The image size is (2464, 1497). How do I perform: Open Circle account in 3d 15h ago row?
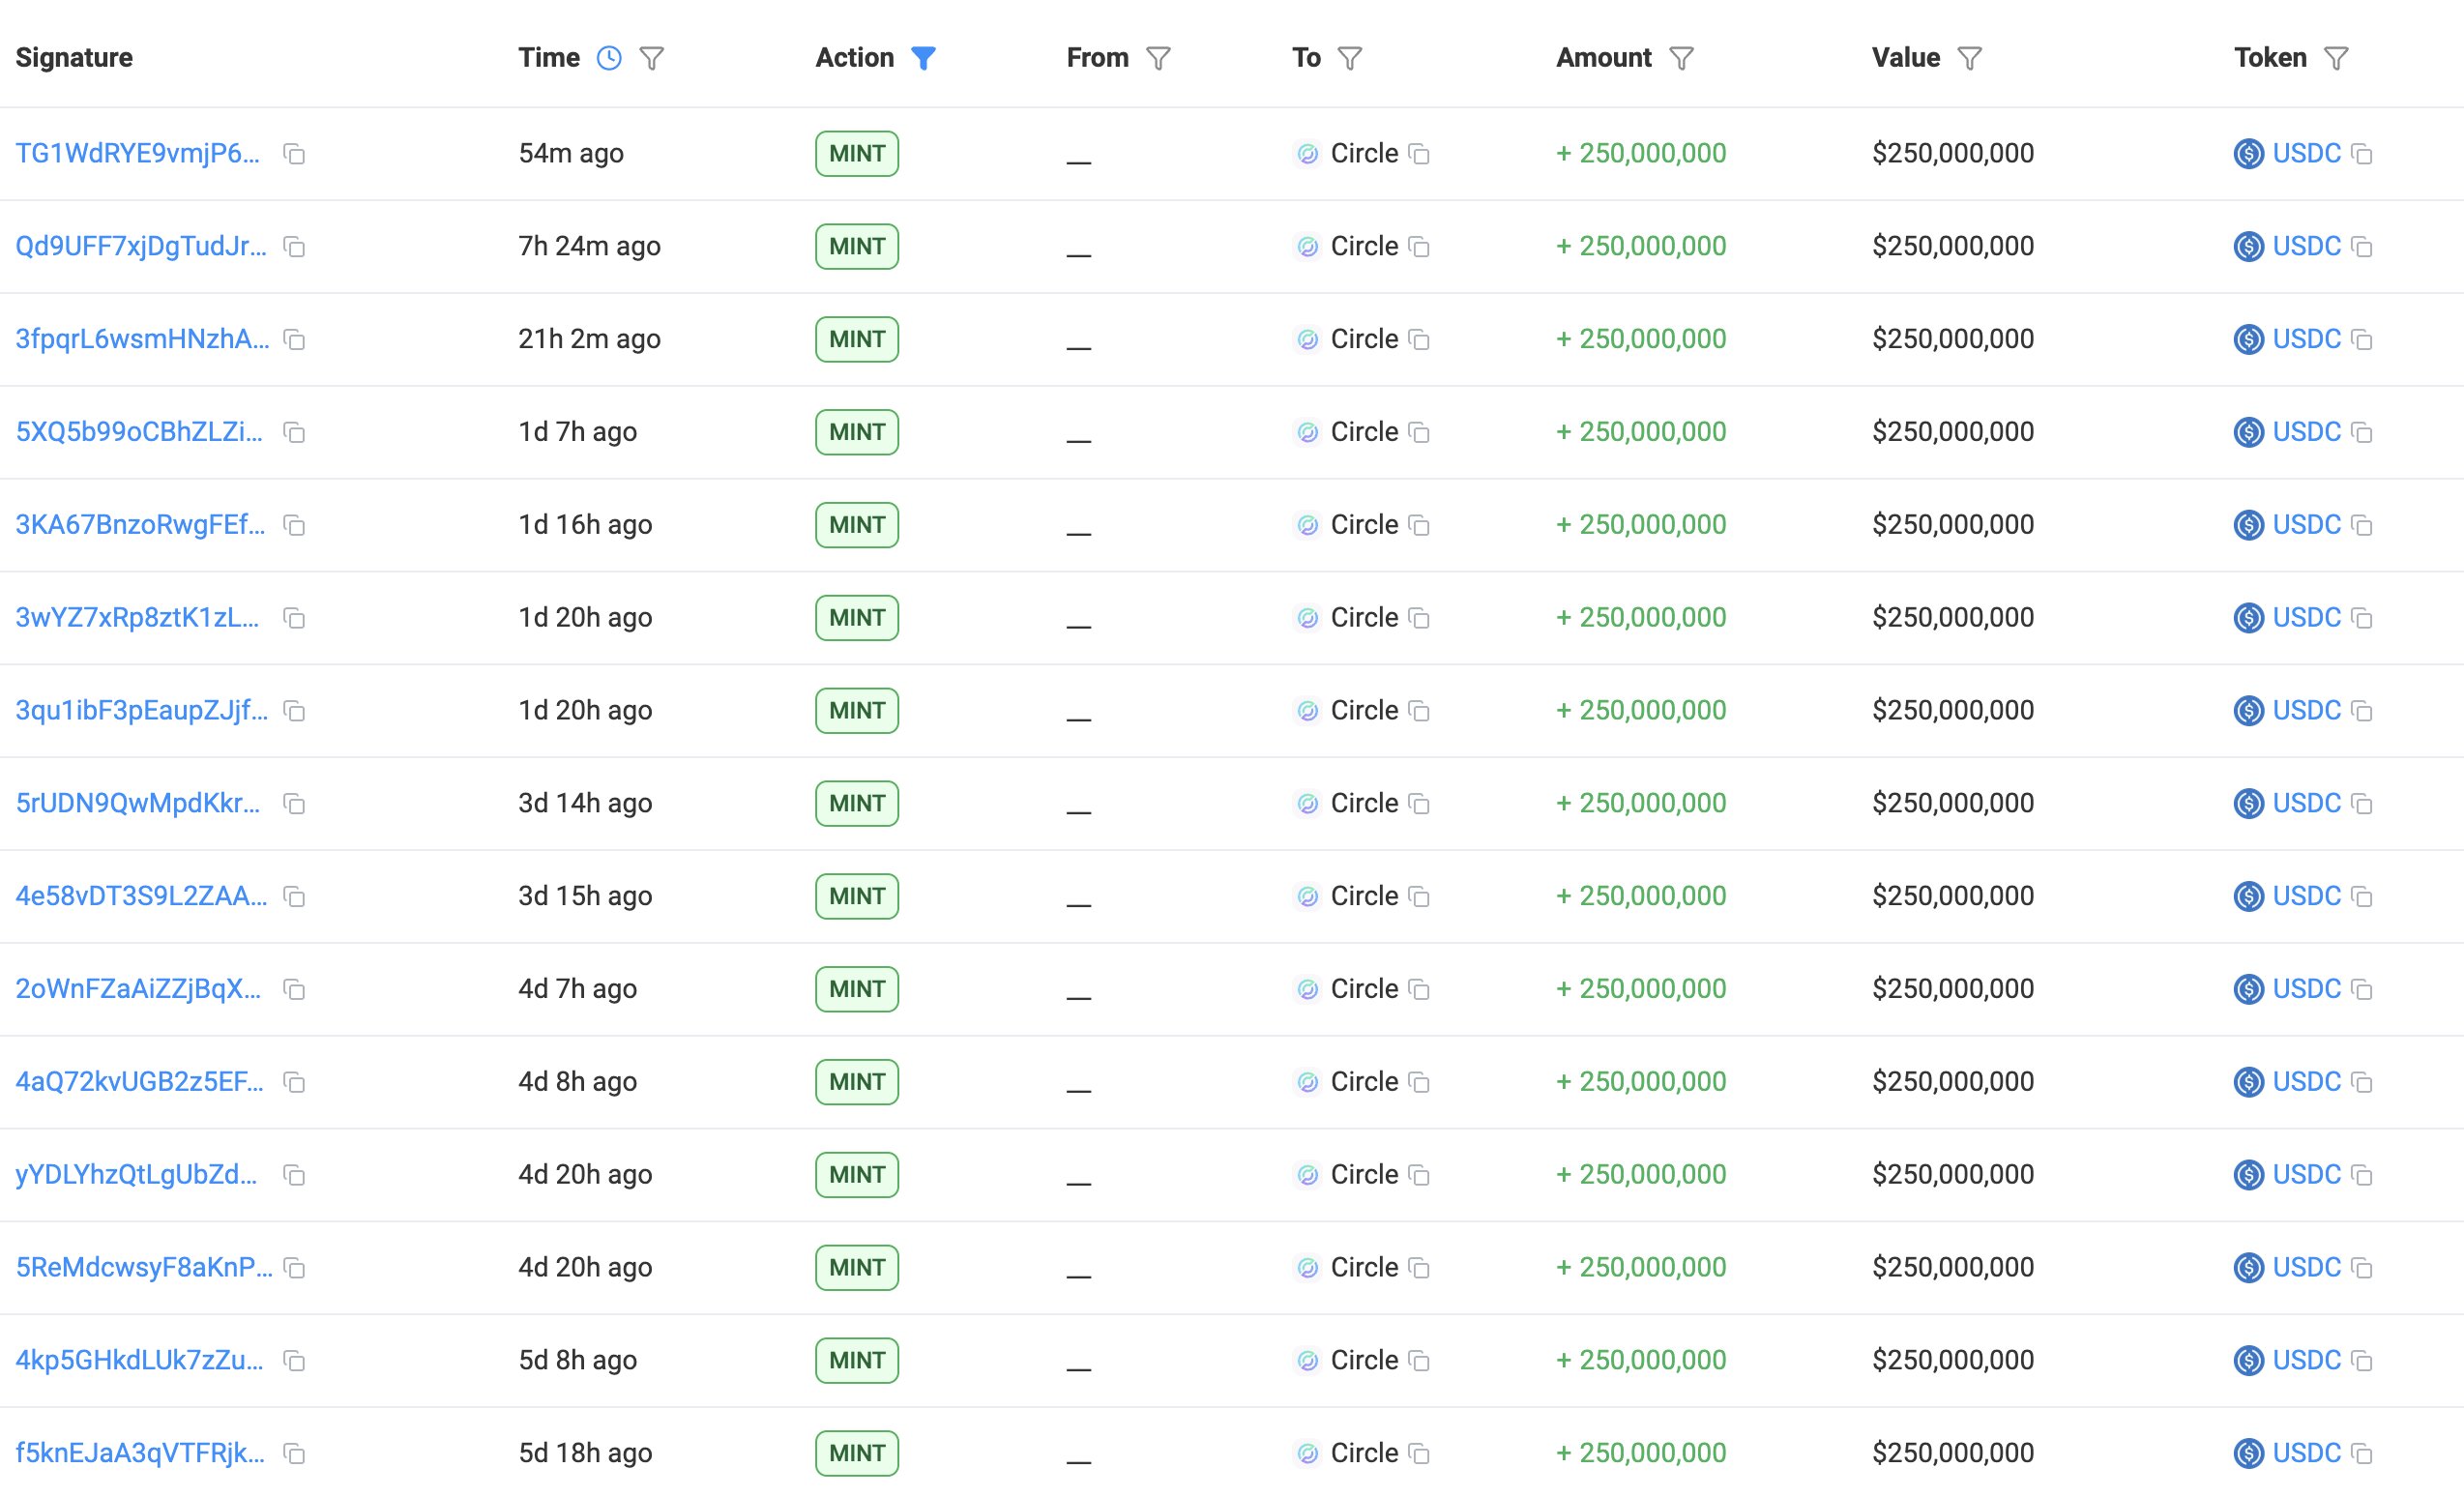click(1364, 896)
